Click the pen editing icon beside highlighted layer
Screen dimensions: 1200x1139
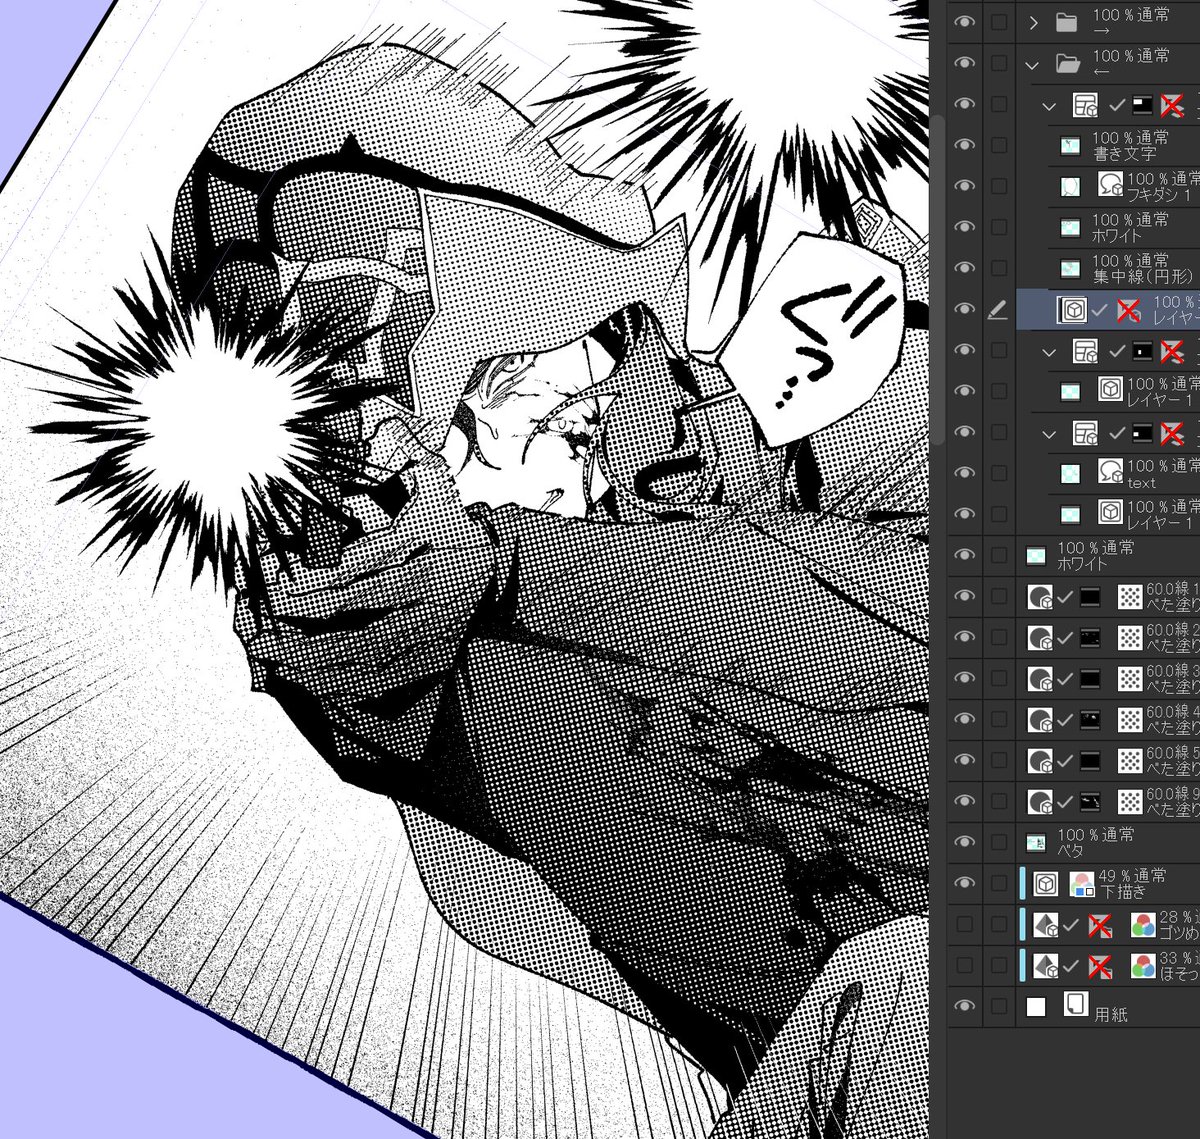[x=997, y=310]
